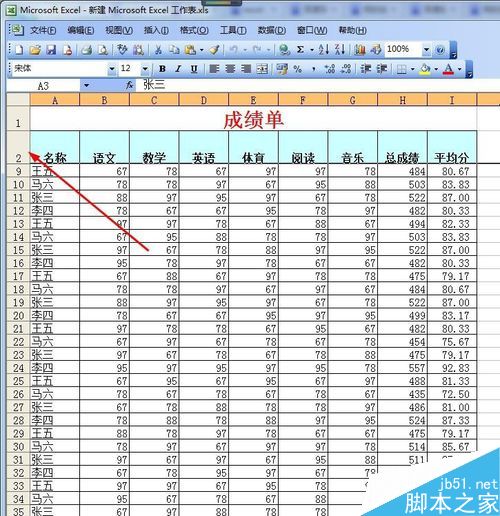500x516 pixels.
Task: Click the New workbook icon
Action: tap(19, 50)
